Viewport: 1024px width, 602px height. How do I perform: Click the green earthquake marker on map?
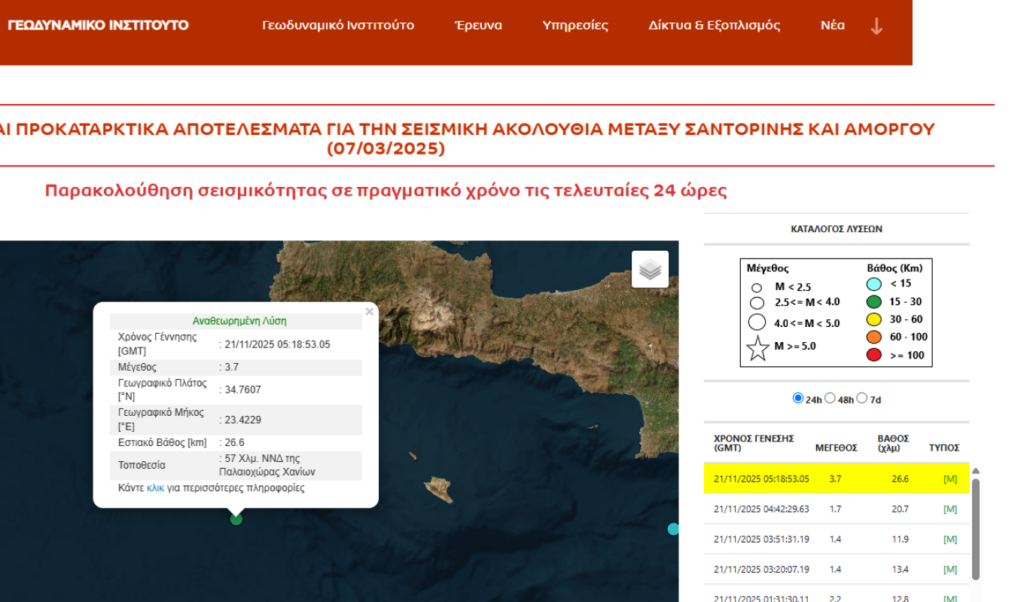click(x=236, y=518)
